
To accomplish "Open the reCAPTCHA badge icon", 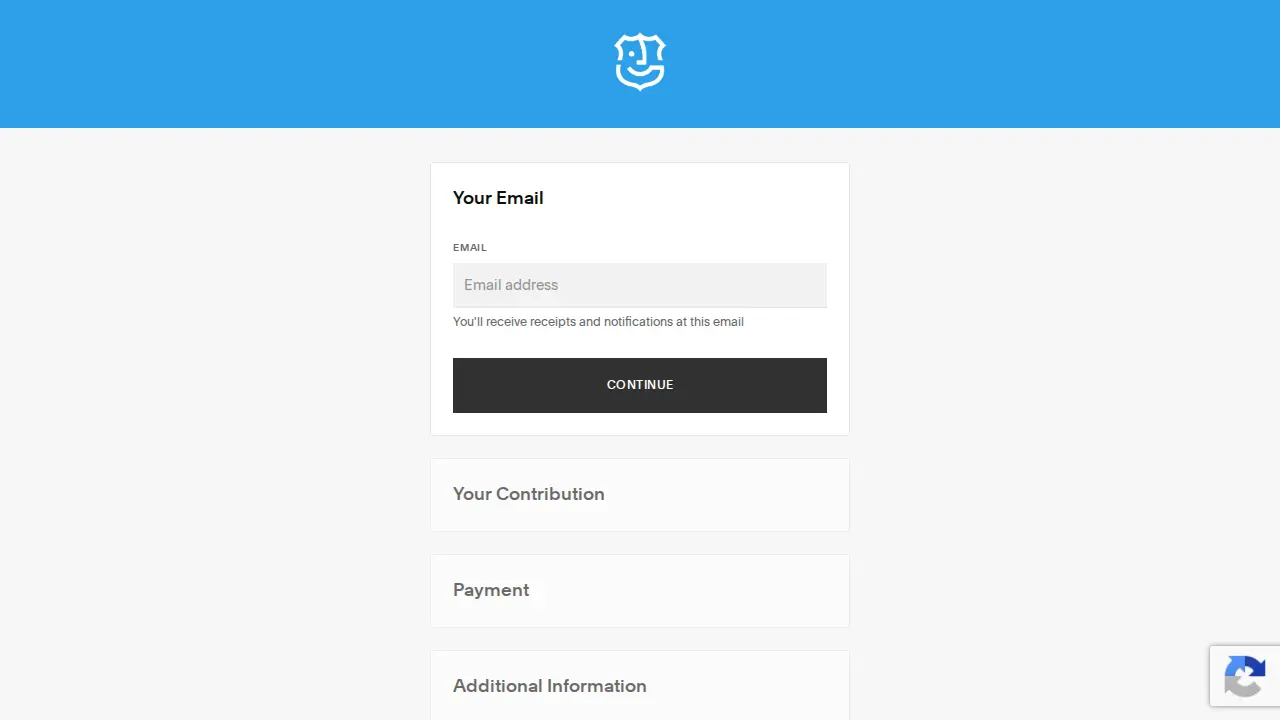I will click(x=1245, y=676).
